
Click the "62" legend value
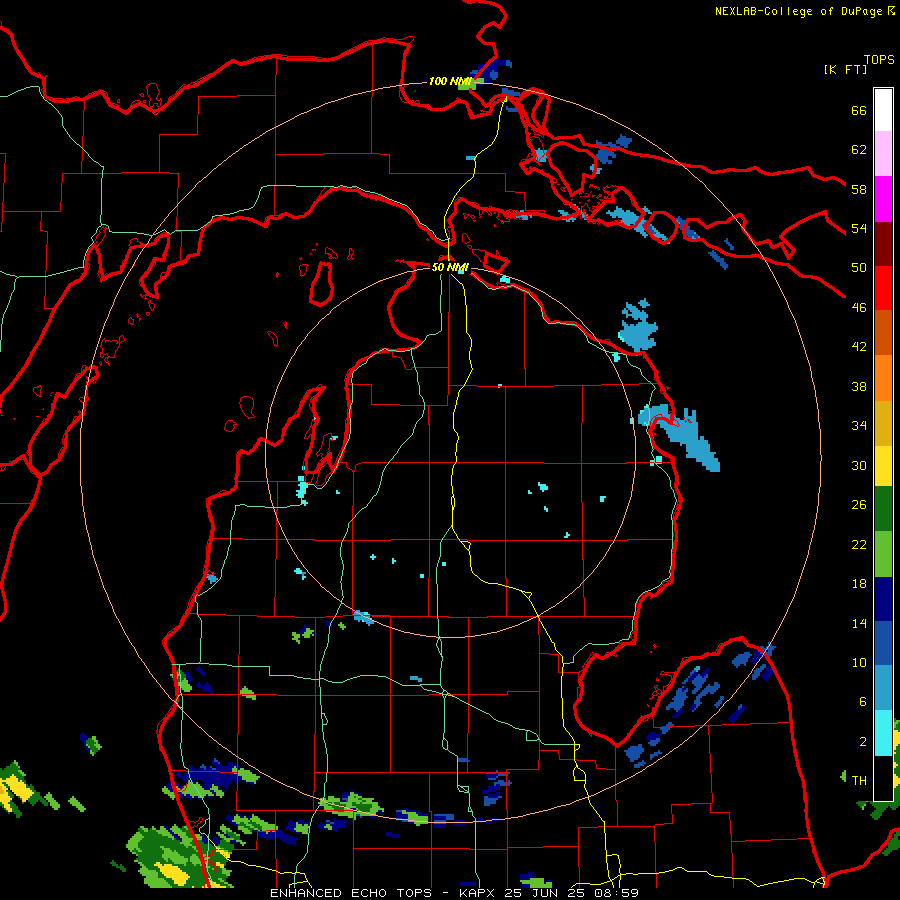click(x=859, y=150)
